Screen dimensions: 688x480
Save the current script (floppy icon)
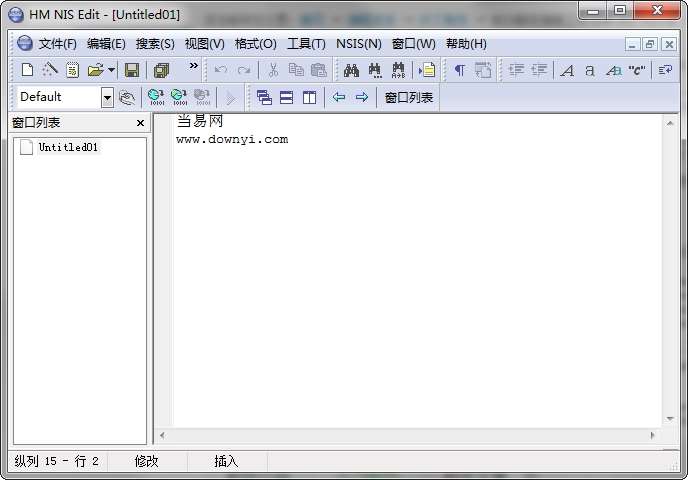[132, 70]
